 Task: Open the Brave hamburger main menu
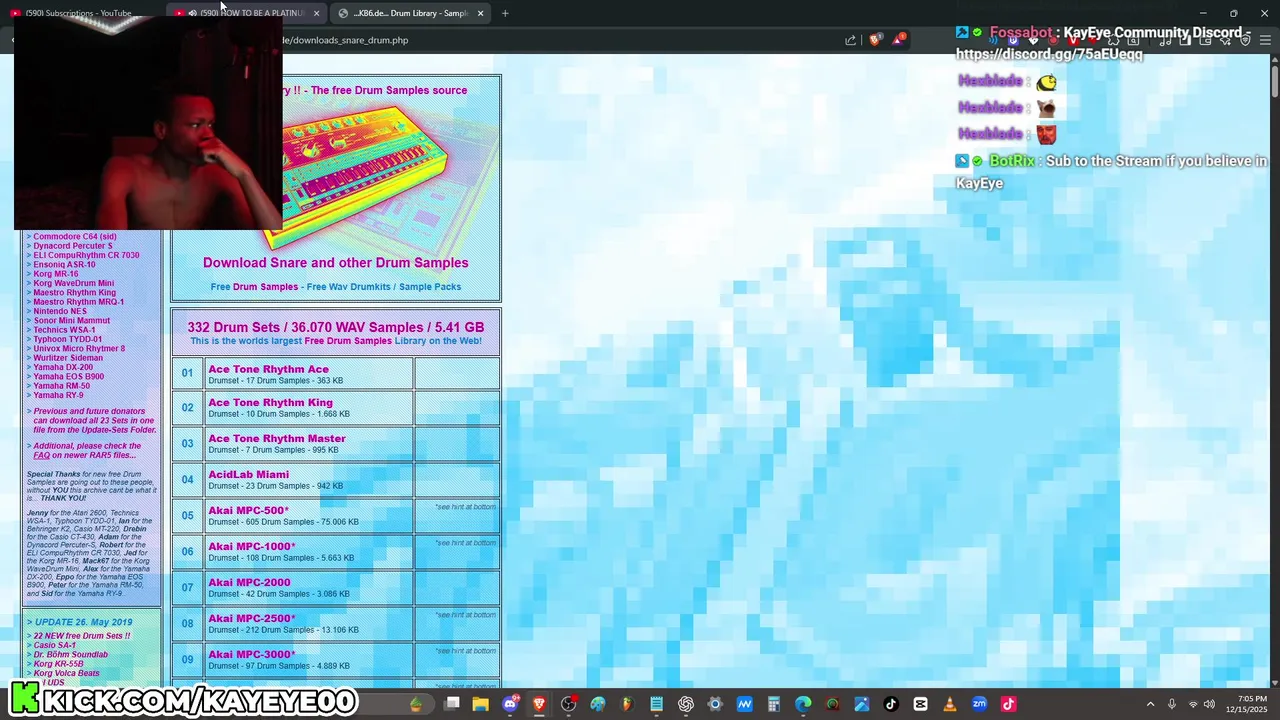[1264, 40]
